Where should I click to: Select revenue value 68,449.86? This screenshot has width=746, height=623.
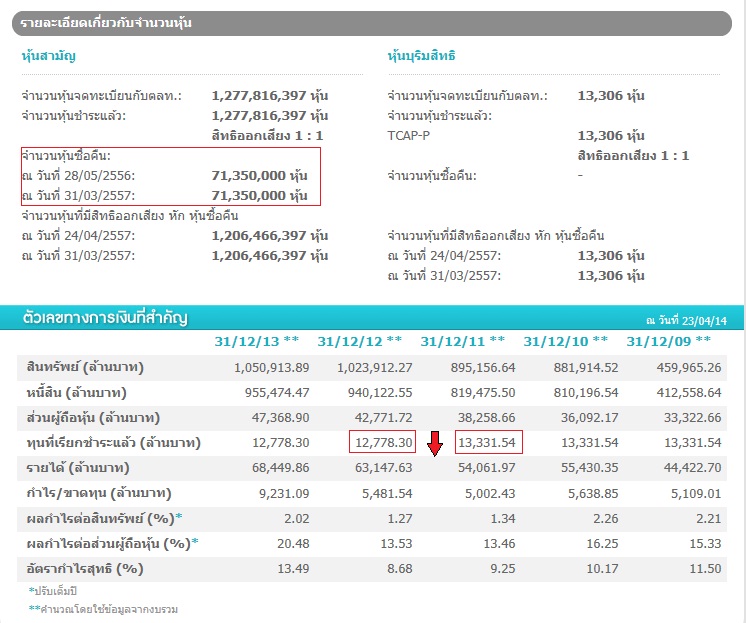tap(280, 468)
